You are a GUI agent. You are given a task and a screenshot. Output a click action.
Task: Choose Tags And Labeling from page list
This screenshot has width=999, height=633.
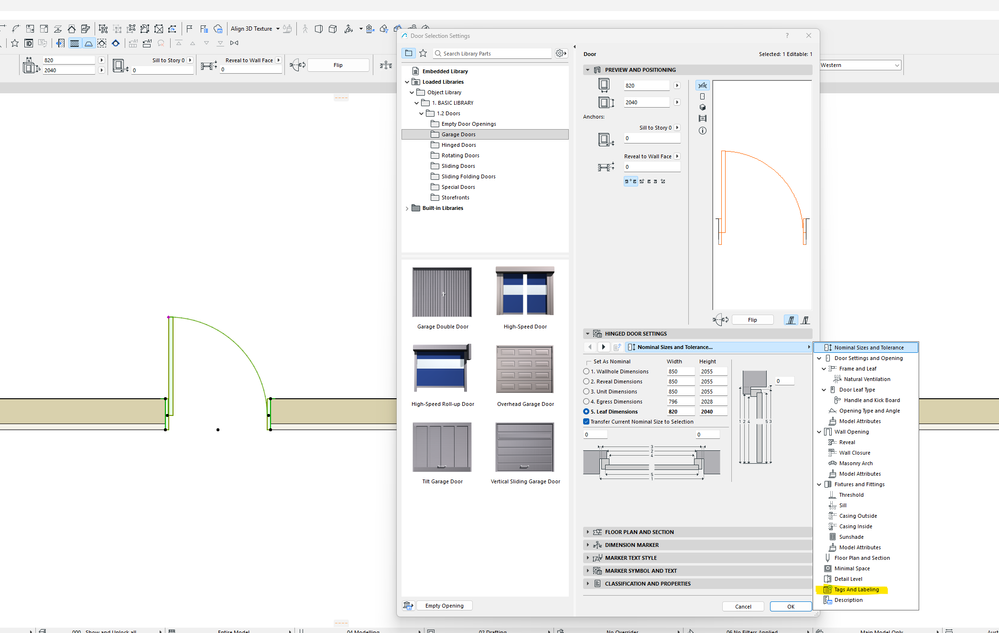coord(856,590)
